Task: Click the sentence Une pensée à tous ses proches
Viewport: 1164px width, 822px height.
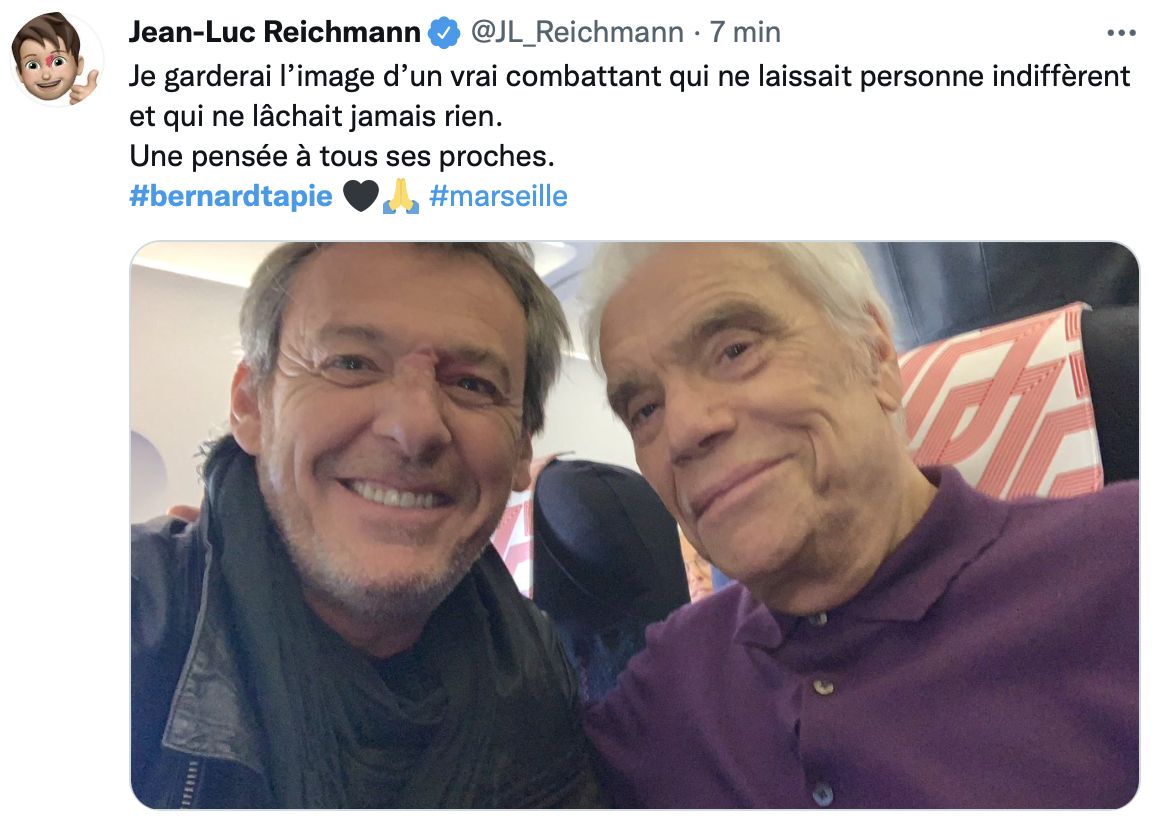Action: (x=341, y=157)
